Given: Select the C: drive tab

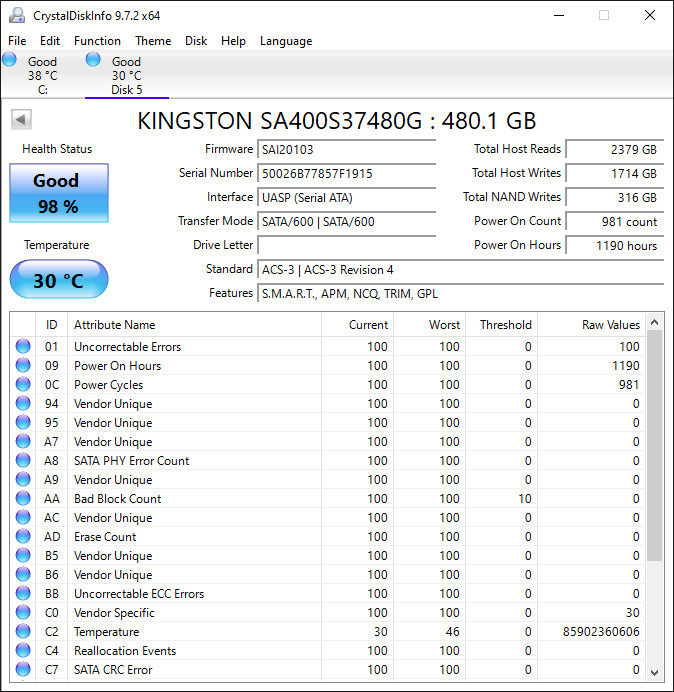Looking at the screenshot, I should point(42,75).
